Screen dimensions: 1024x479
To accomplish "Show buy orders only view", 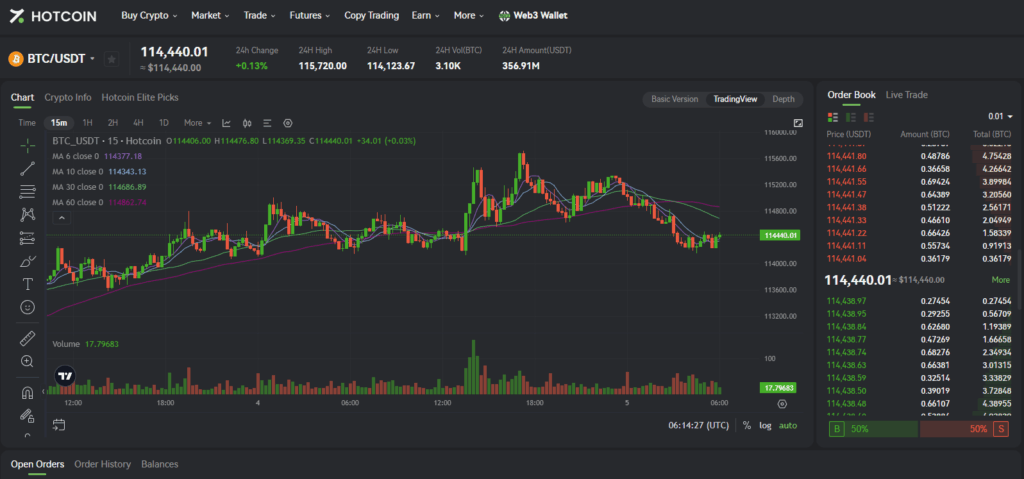I will point(850,117).
